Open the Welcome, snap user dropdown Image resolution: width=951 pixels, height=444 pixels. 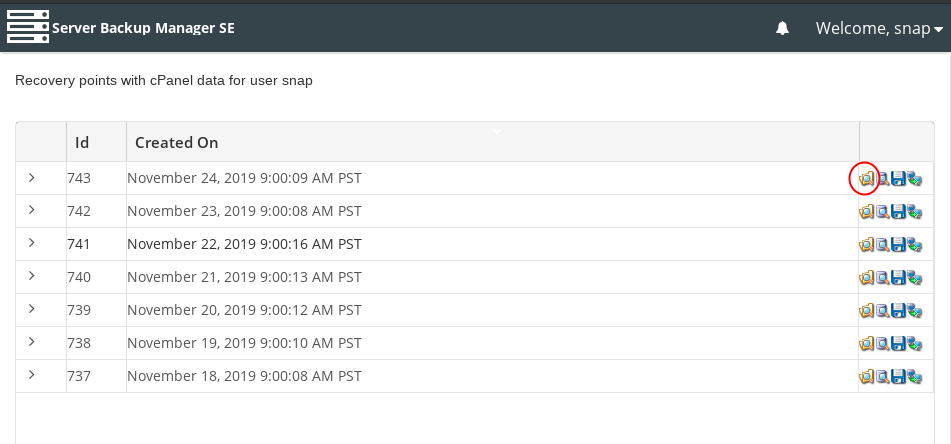click(x=879, y=29)
